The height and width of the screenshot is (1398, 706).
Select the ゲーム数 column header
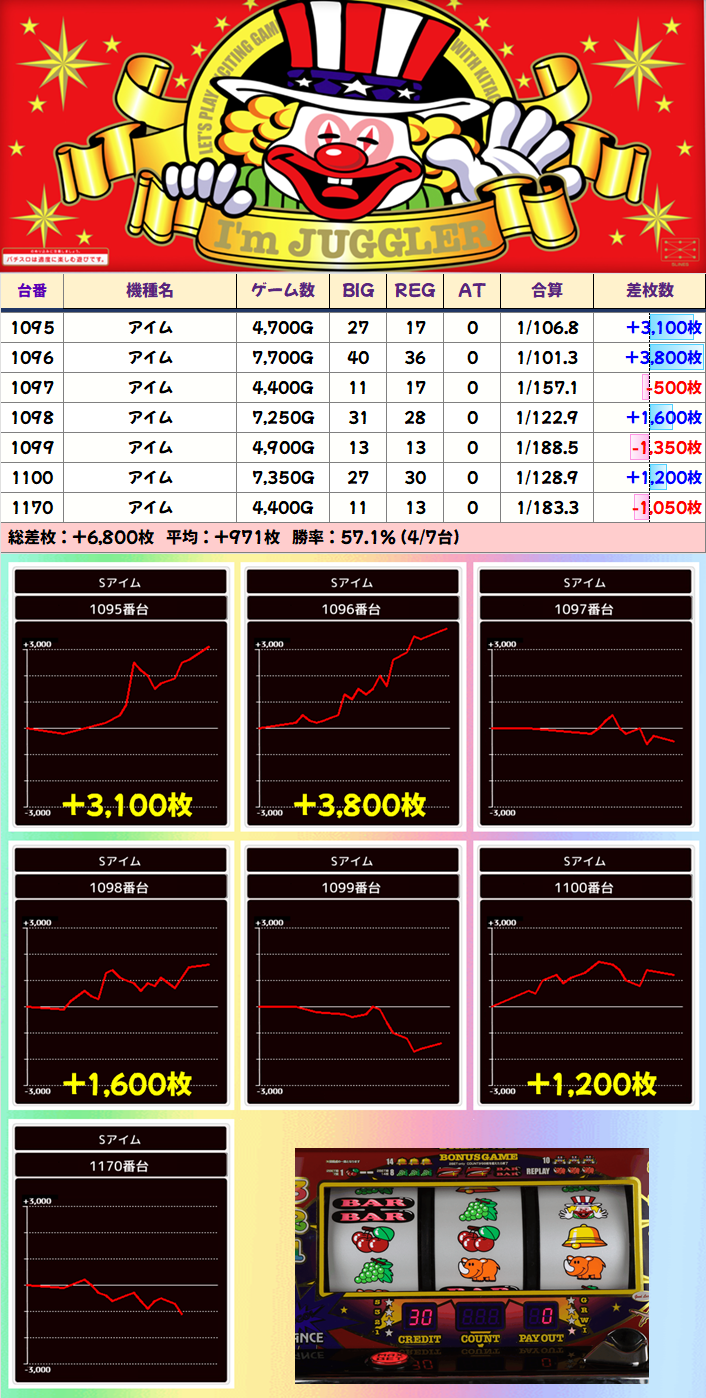[282, 291]
